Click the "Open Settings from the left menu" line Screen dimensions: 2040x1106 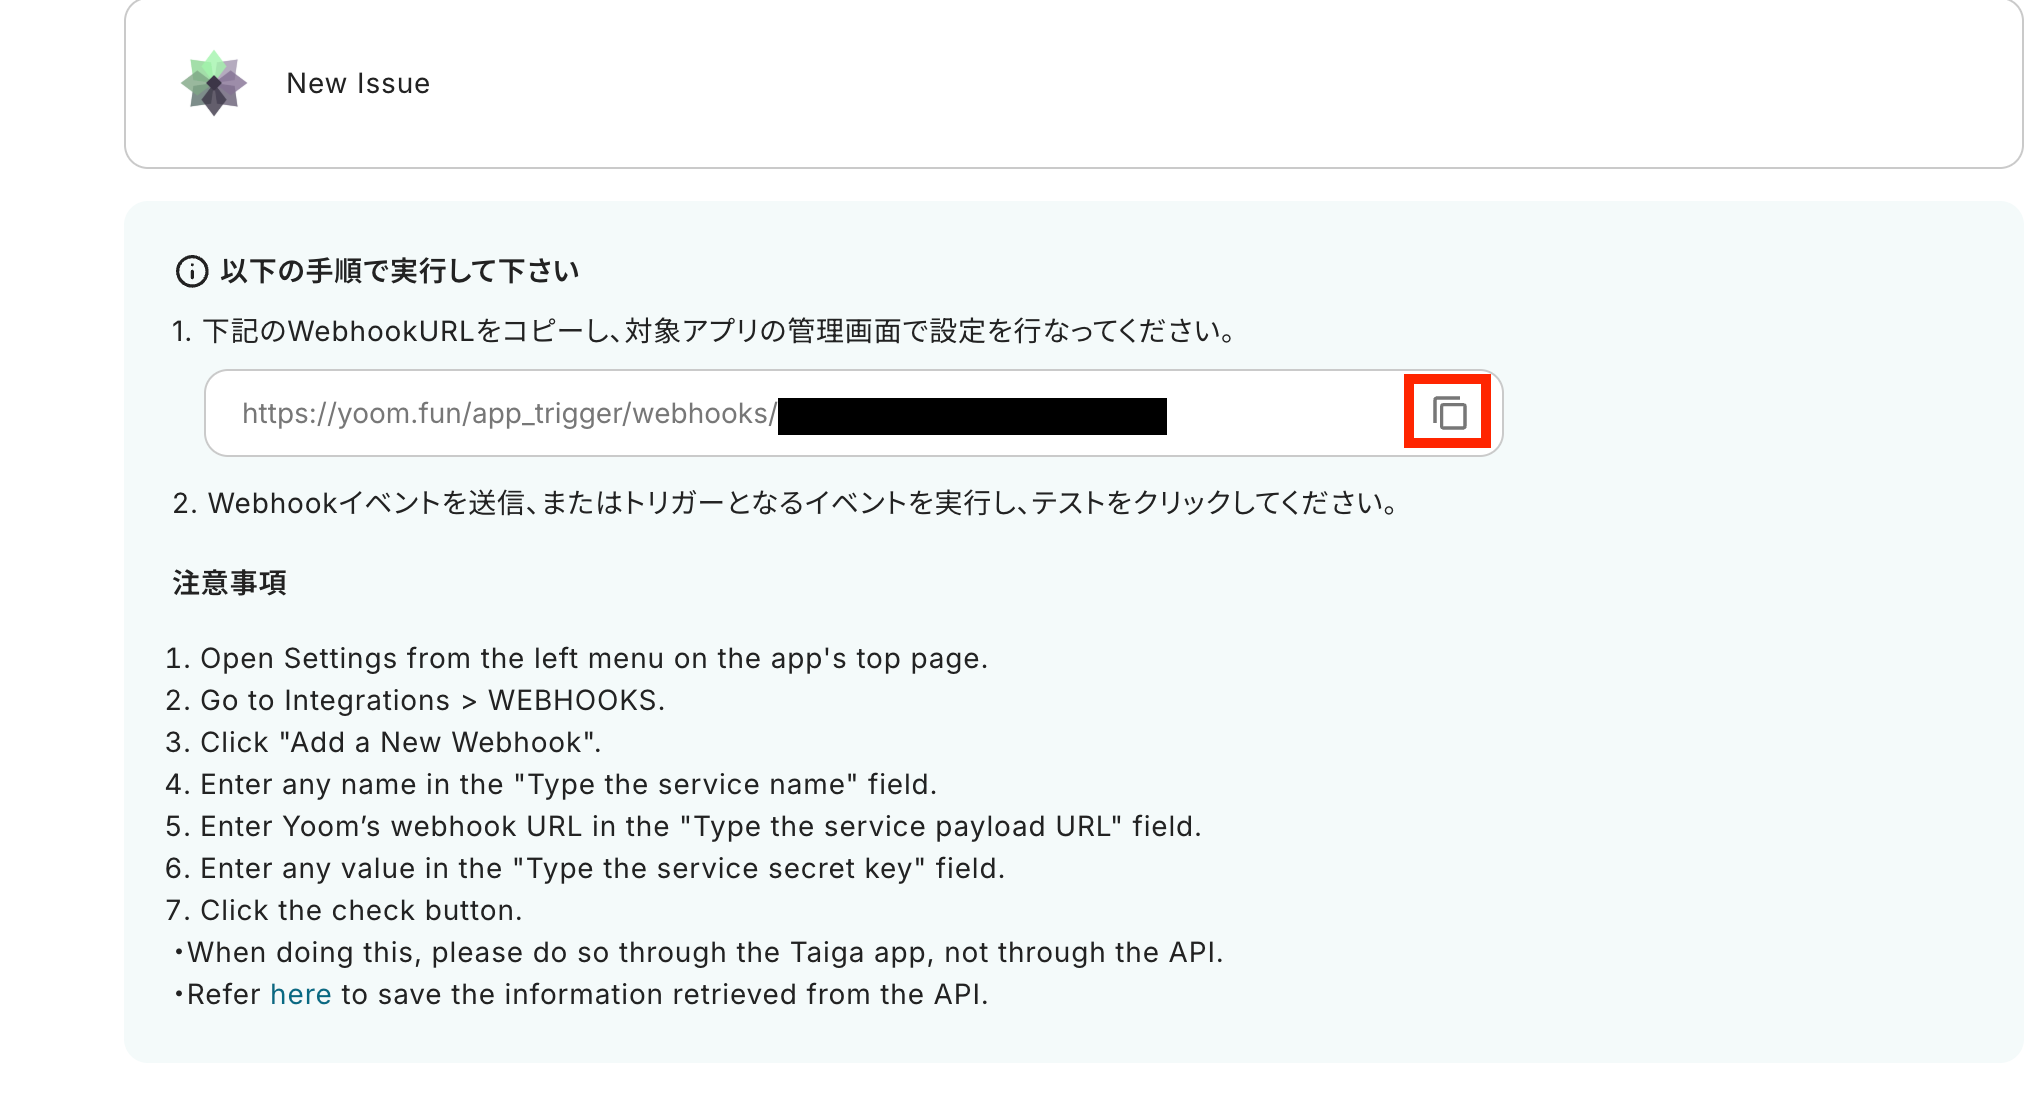pyautogui.click(x=577, y=658)
